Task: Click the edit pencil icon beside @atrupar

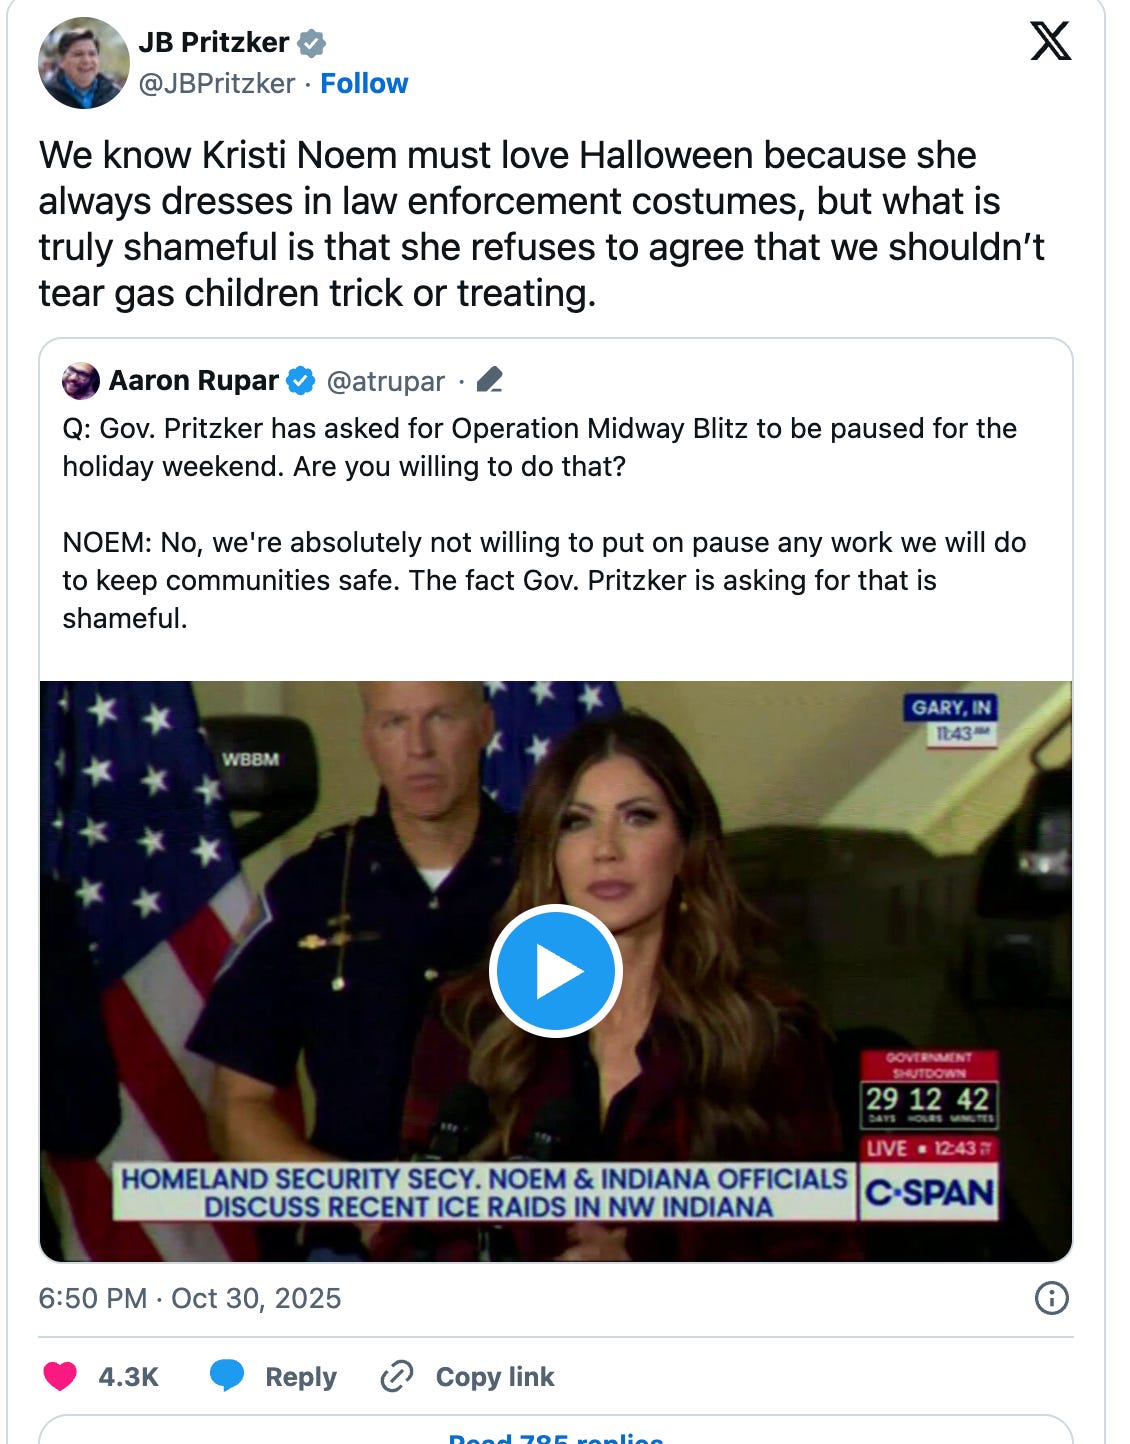Action: pyautogui.click(x=491, y=380)
